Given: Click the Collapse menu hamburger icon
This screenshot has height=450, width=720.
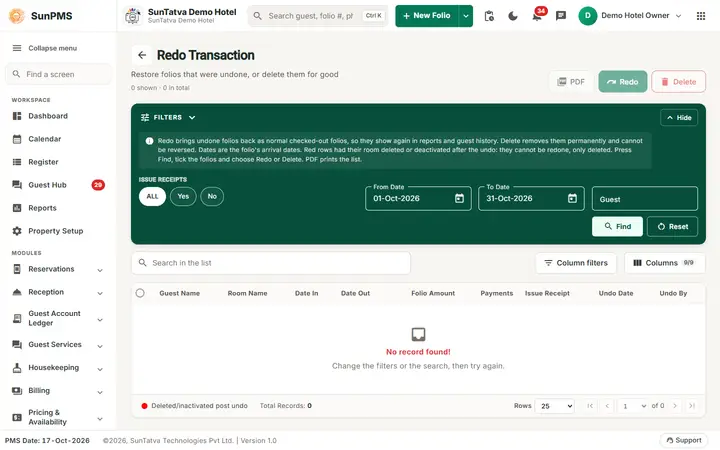Looking at the screenshot, I should (x=17, y=48).
